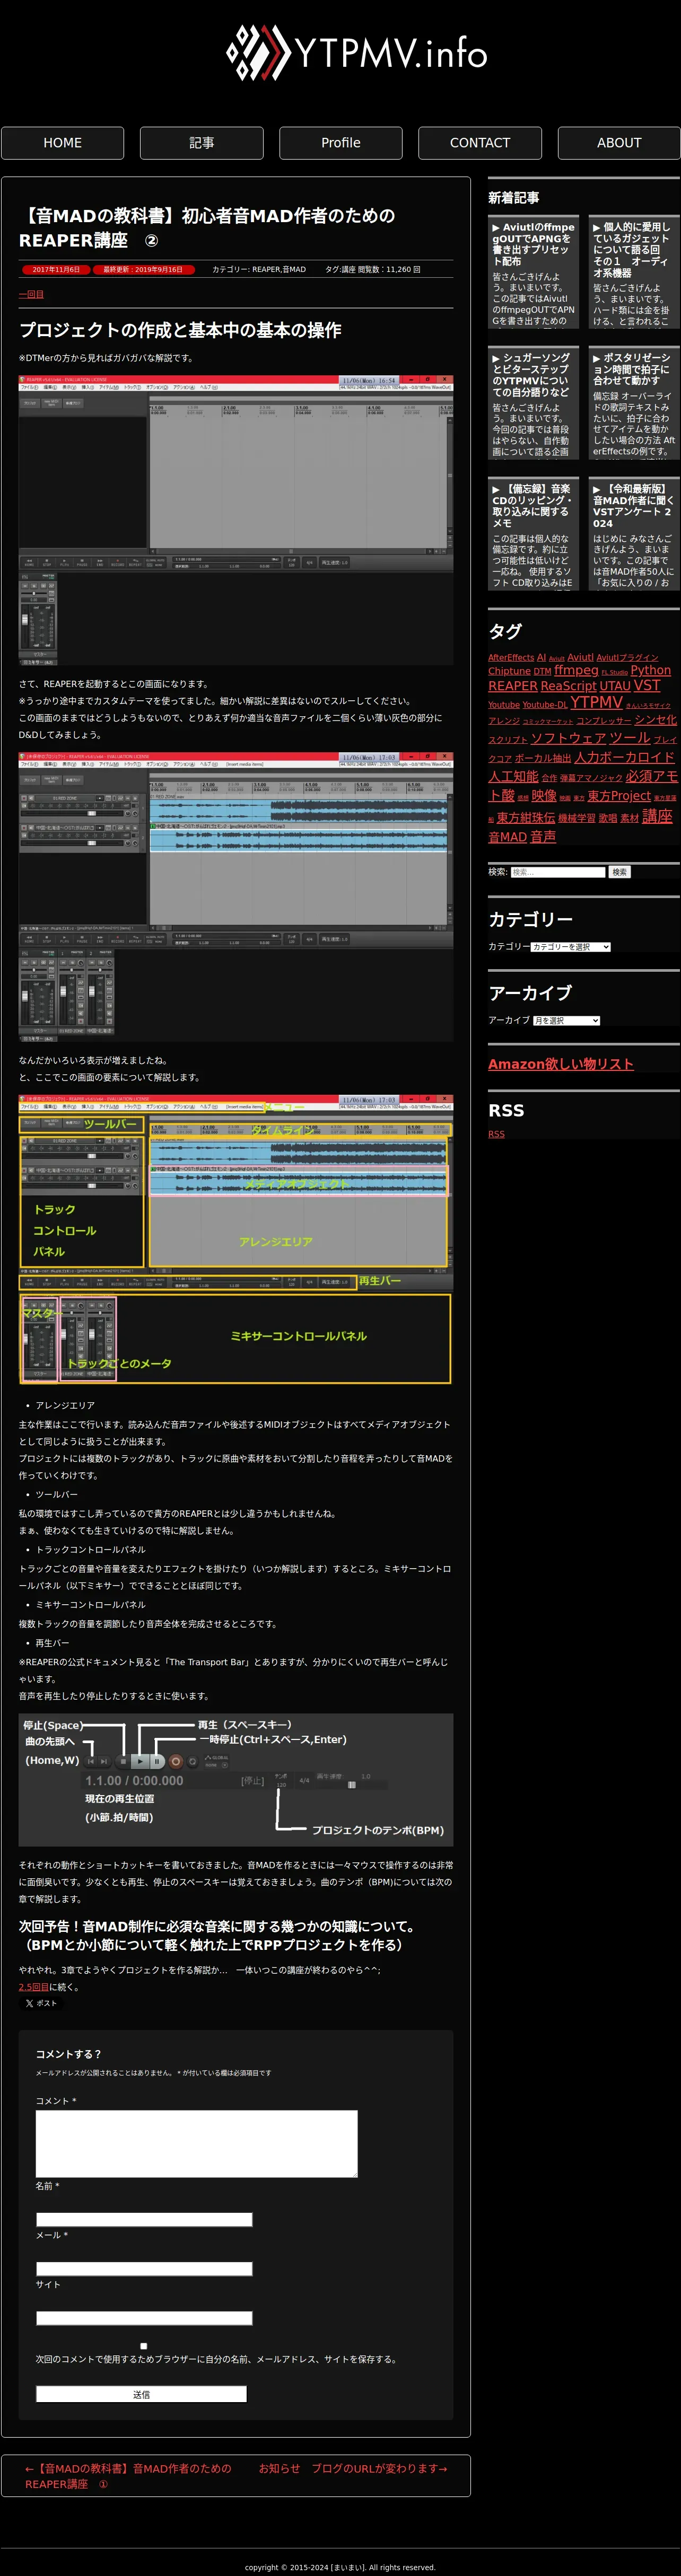This screenshot has height=2576, width=681.
Task: Select the ReaScript tag
Action: pos(568,686)
